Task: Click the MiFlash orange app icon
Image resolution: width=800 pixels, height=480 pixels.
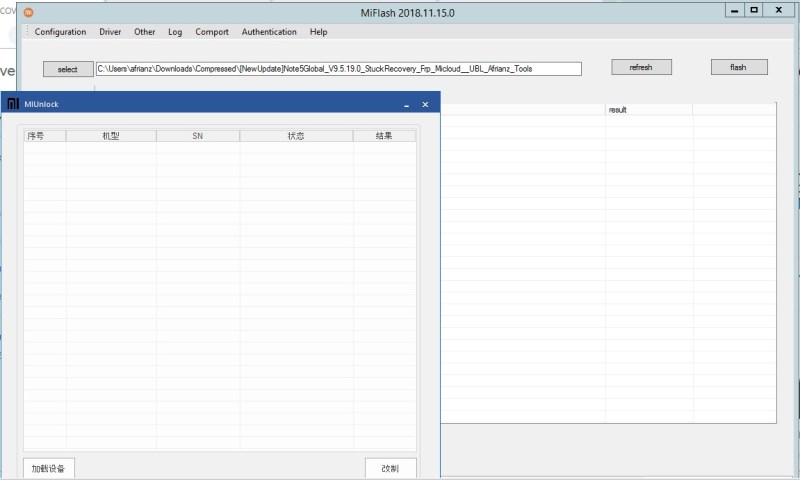Action: coord(29,12)
